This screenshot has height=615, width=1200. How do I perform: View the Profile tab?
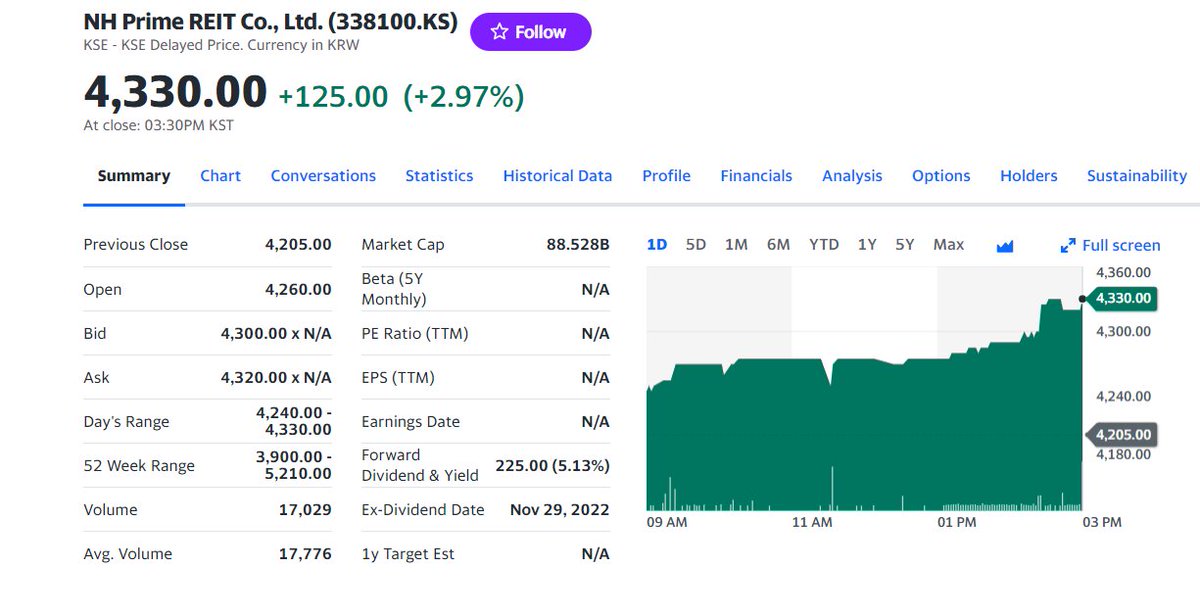point(666,176)
